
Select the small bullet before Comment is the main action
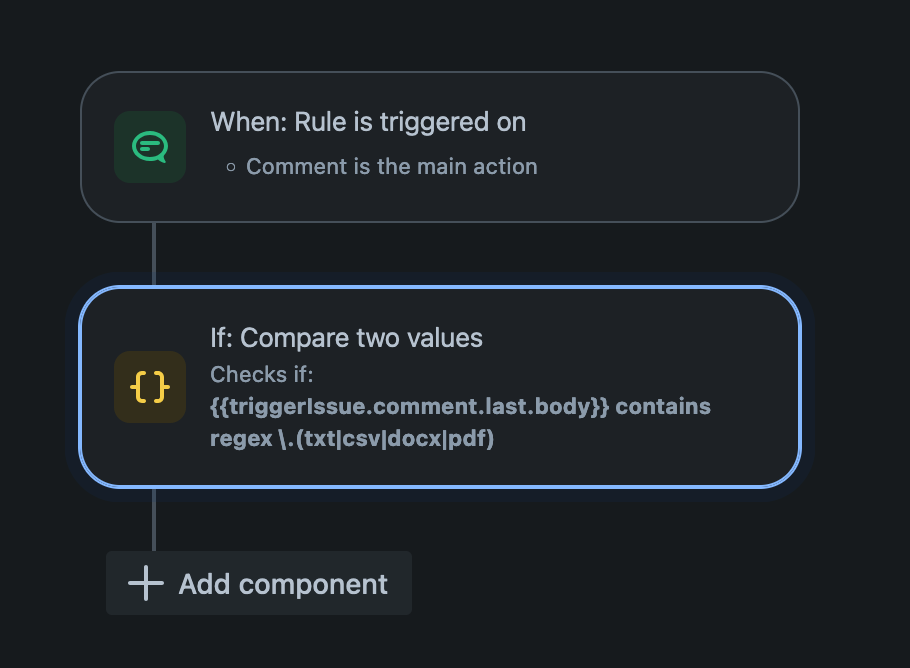pos(231,167)
